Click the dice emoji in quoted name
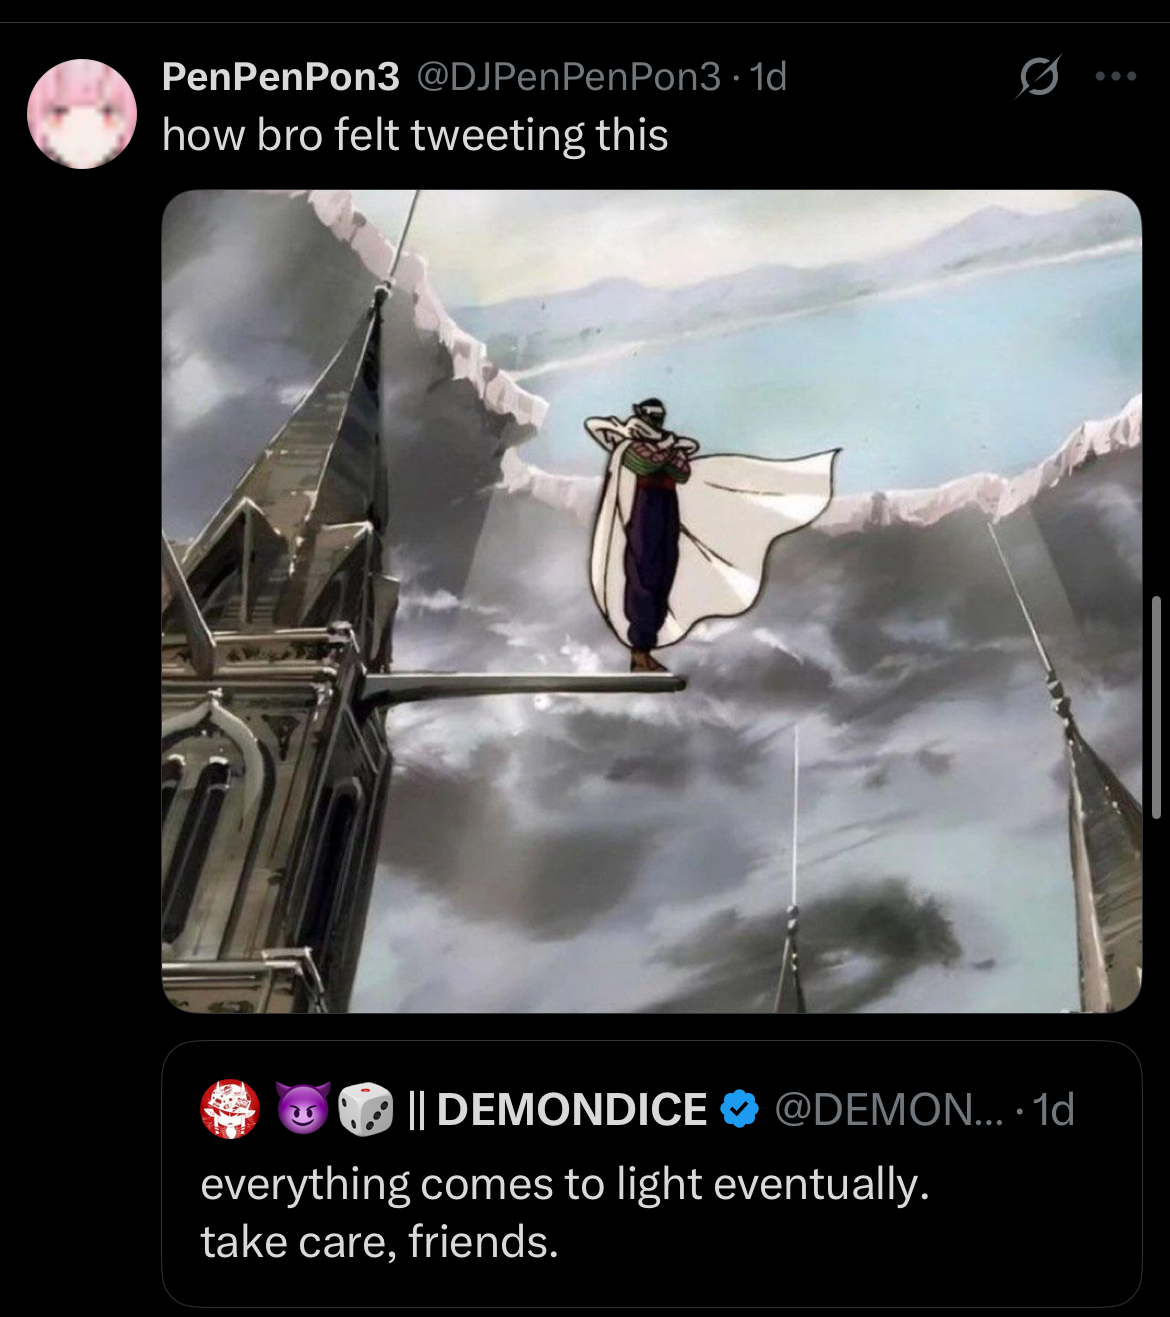This screenshot has height=1317, width=1170. pyautogui.click(x=366, y=1109)
